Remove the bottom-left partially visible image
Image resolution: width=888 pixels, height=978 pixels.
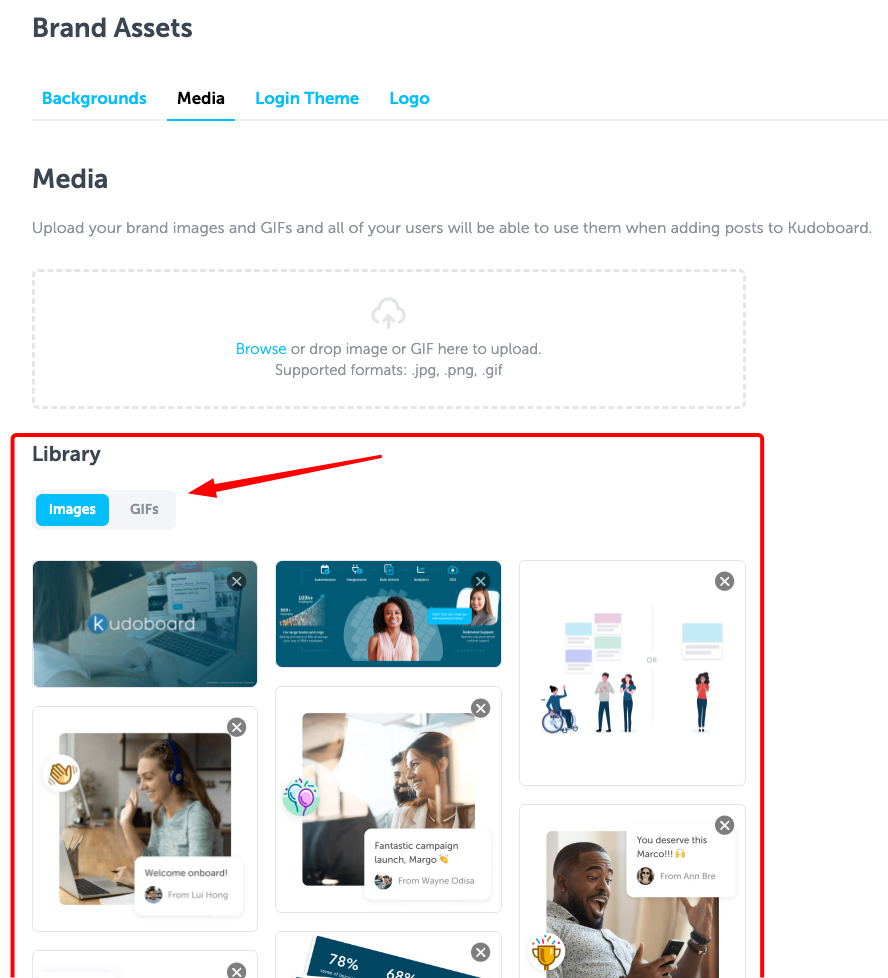tap(236, 971)
